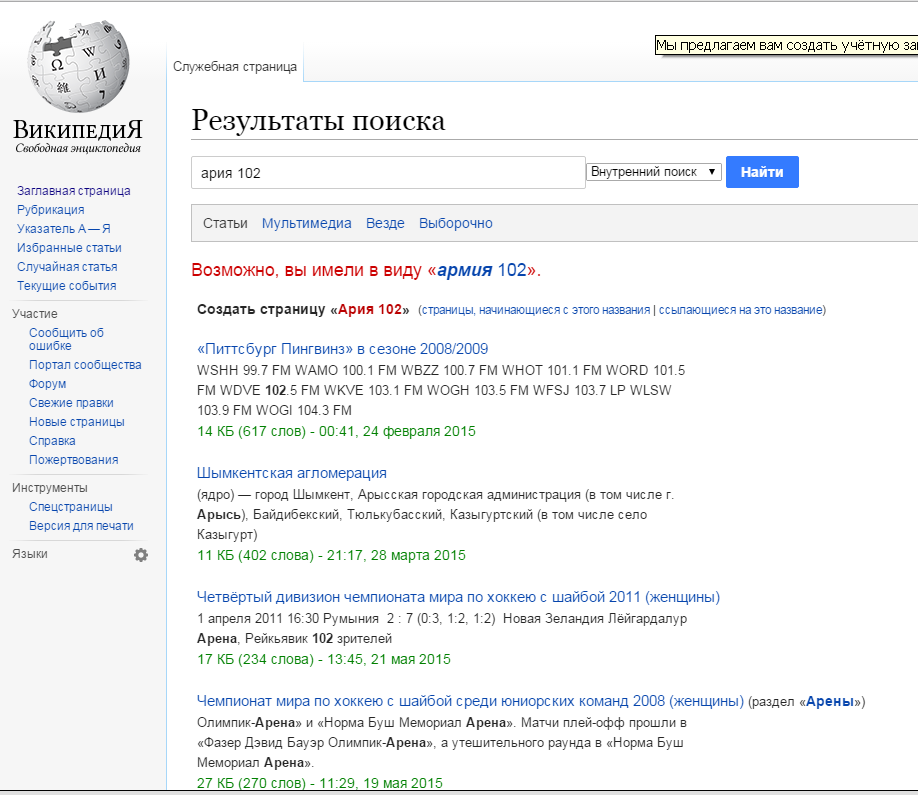Image resolution: width=918 pixels, height=795 pixels.
Task: Open the Служебная страница tab
Action: tap(235, 67)
